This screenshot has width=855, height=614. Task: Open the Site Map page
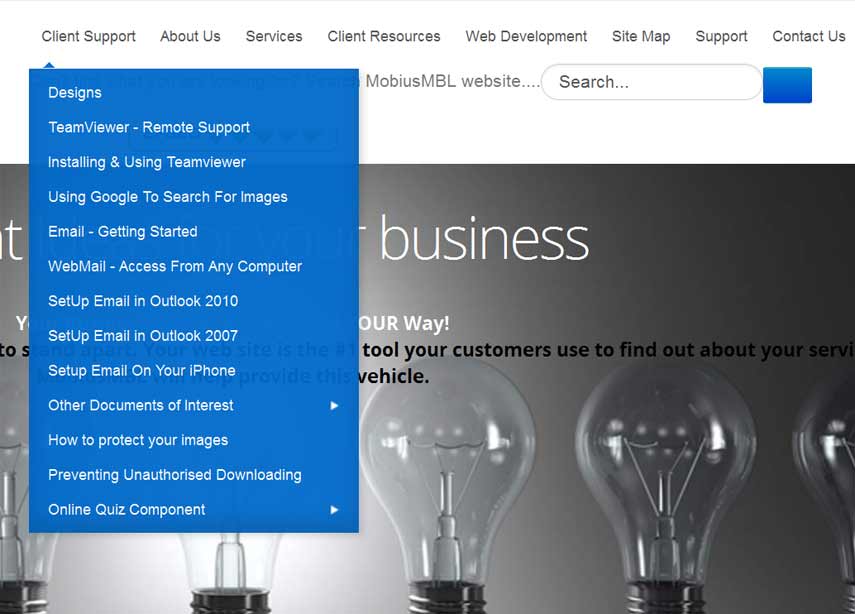pos(641,37)
